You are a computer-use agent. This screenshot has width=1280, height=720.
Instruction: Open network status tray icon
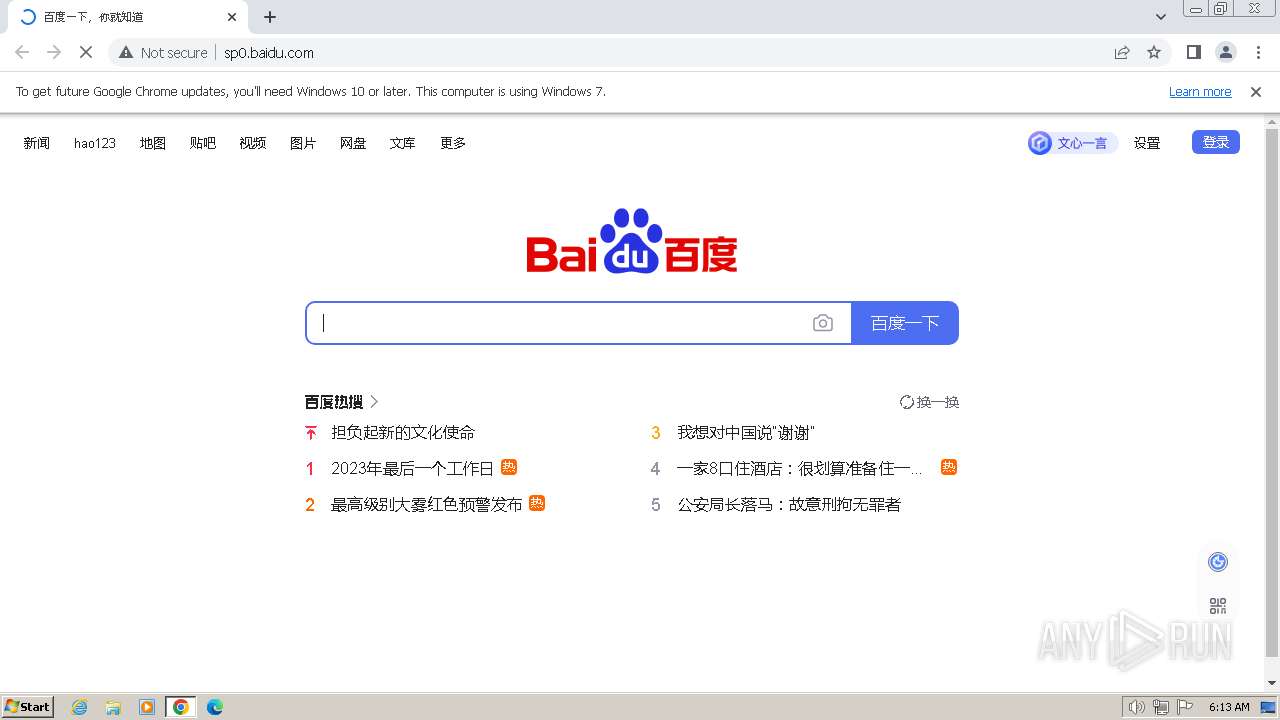pyautogui.click(x=1161, y=707)
